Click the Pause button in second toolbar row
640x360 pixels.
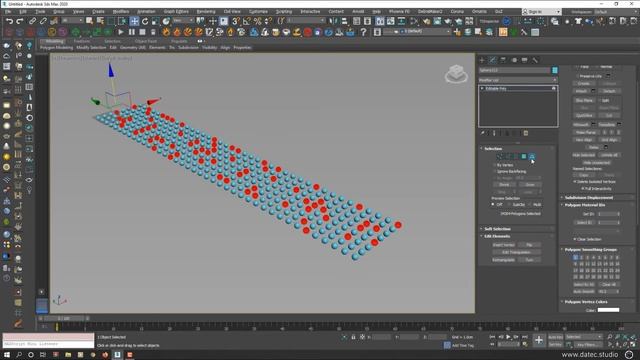131,32
